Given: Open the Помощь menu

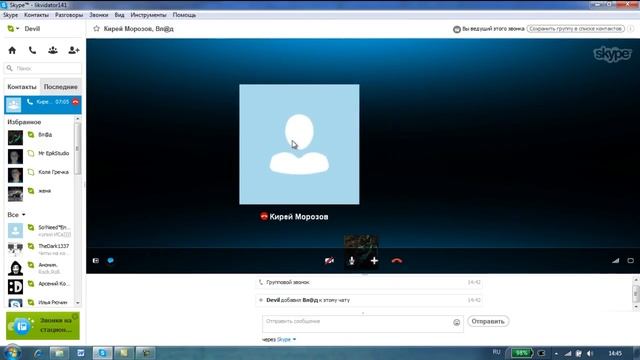Looking at the screenshot, I should click(184, 15).
